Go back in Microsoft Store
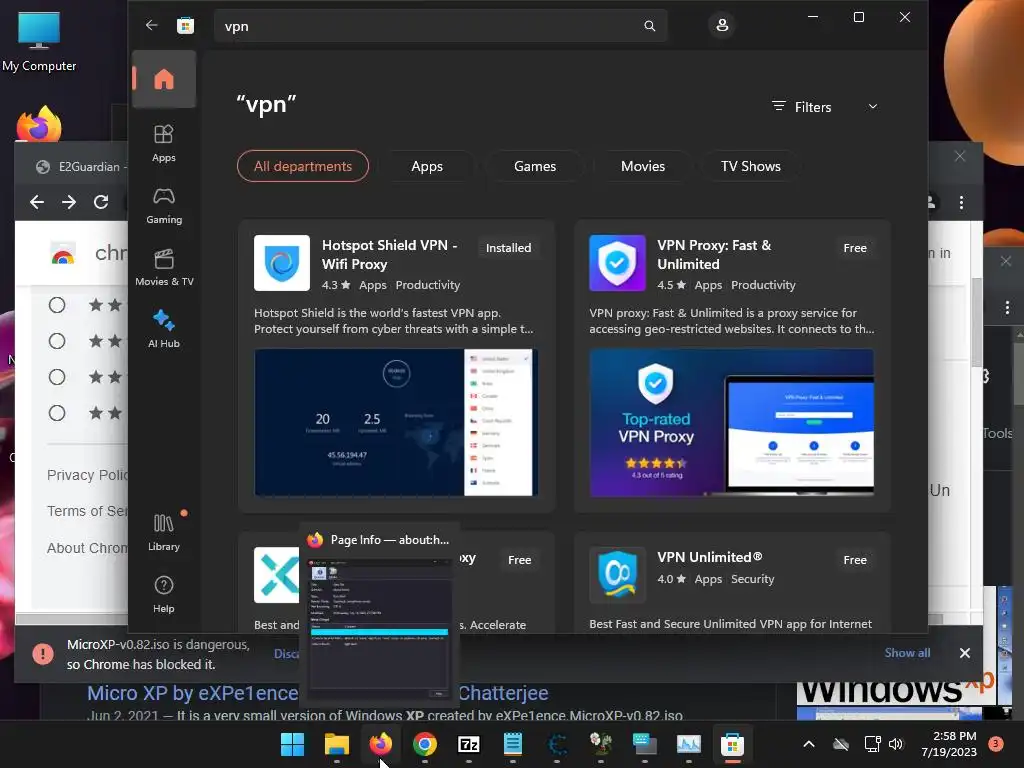1024x768 pixels. [x=152, y=25]
